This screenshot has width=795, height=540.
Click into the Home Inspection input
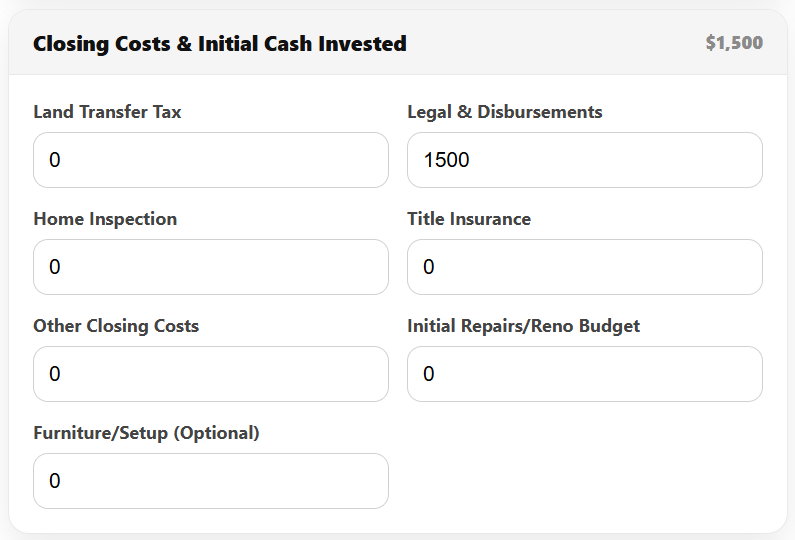[210, 267]
